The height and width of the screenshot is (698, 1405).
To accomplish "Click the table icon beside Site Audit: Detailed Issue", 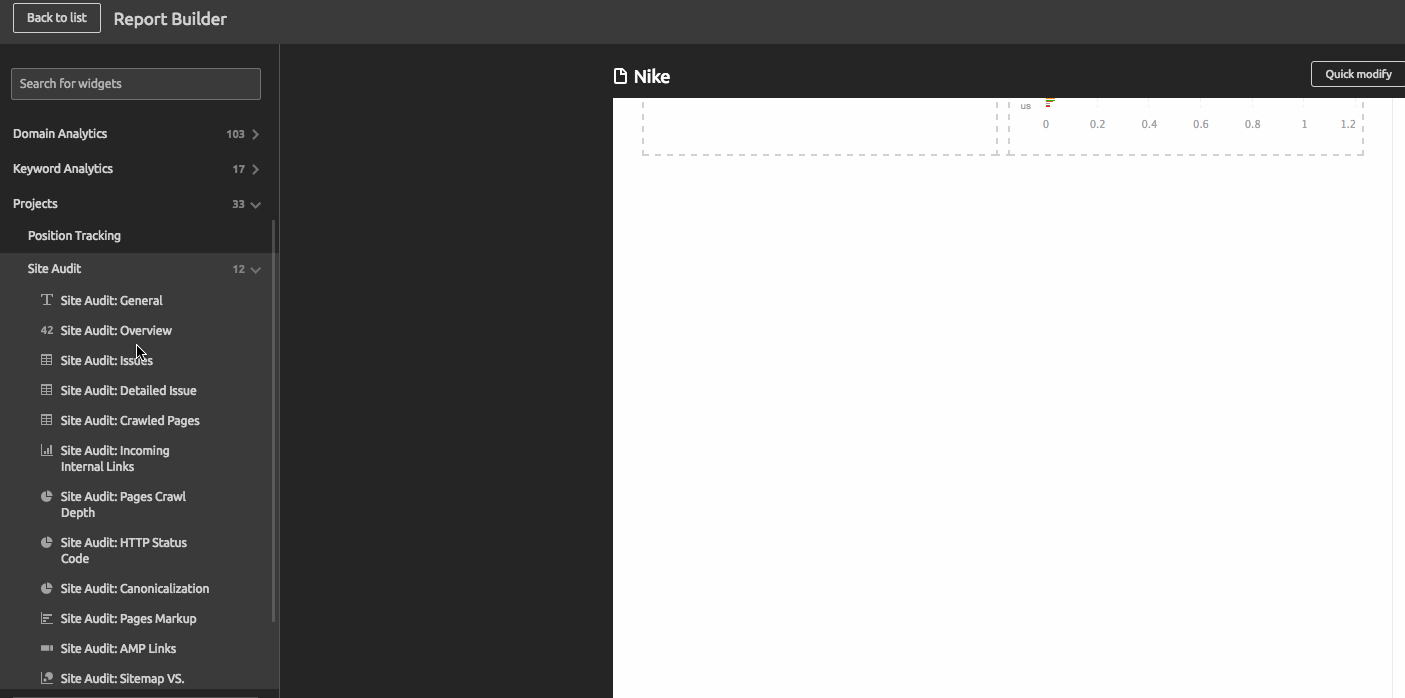I will tap(46, 390).
